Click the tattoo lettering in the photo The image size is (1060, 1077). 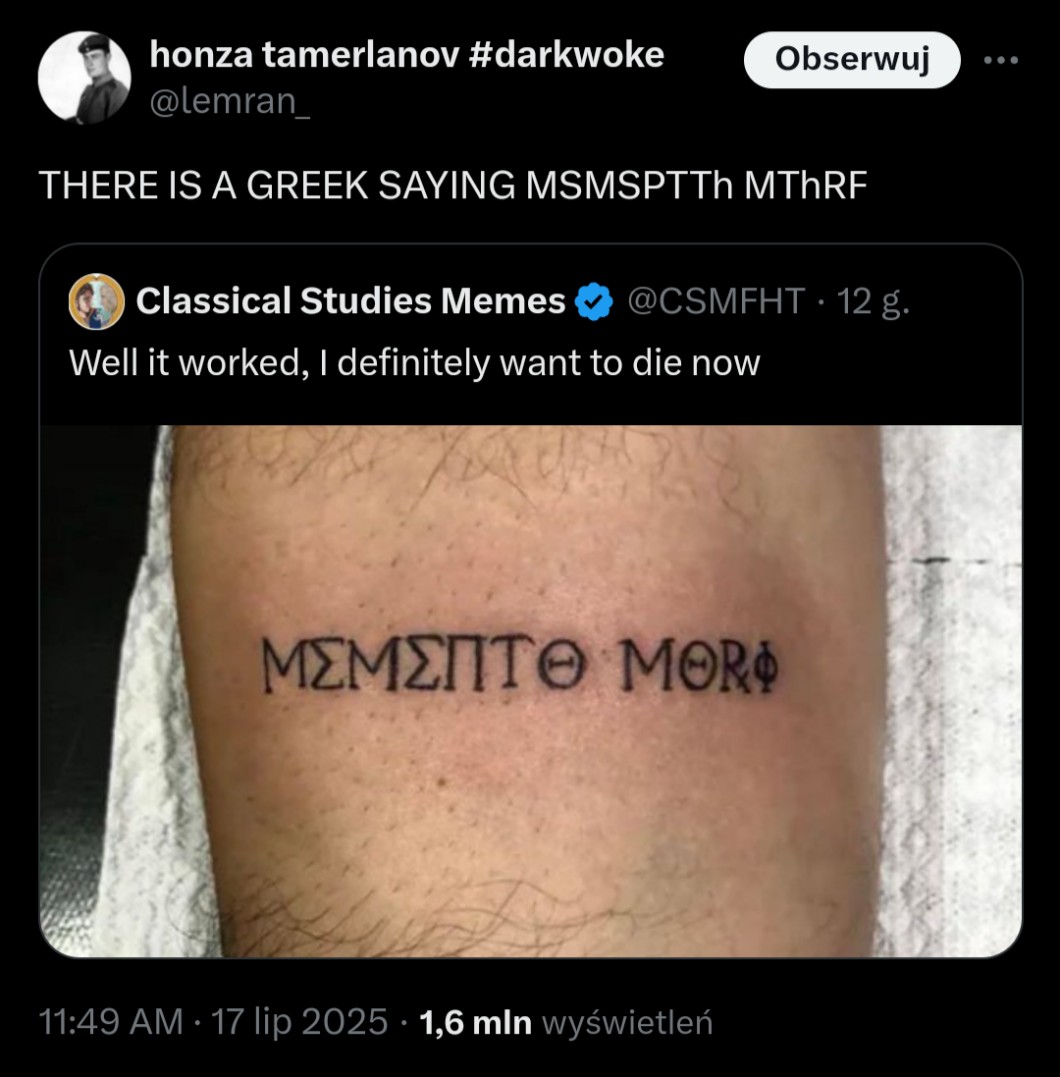click(x=521, y=666)
